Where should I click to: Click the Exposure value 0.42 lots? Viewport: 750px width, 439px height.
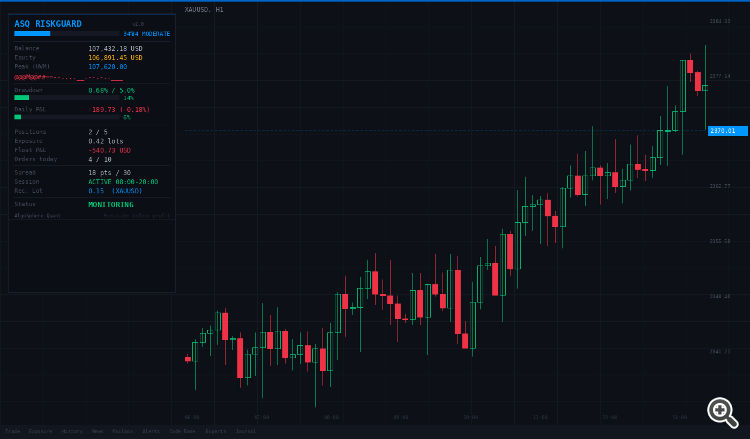(x=106, y=141)
